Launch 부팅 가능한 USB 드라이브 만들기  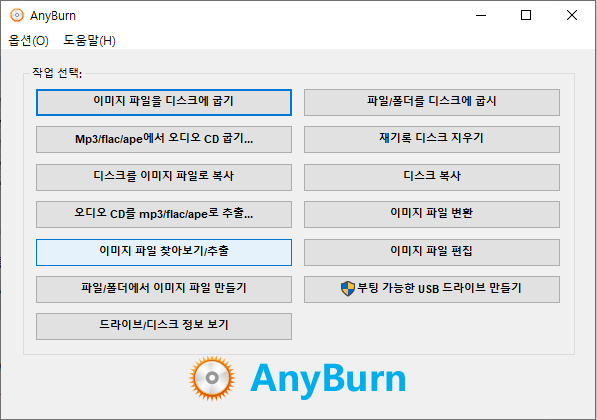(432, 289)
